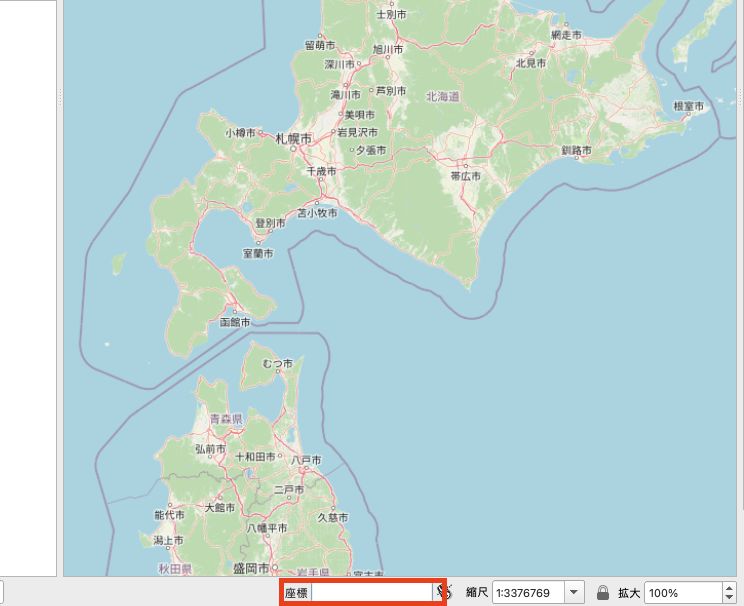Image resolution: width=744 pixels, height=606 pixels.
Task: Click the 弘前市 map label
Action: (210, 449)
